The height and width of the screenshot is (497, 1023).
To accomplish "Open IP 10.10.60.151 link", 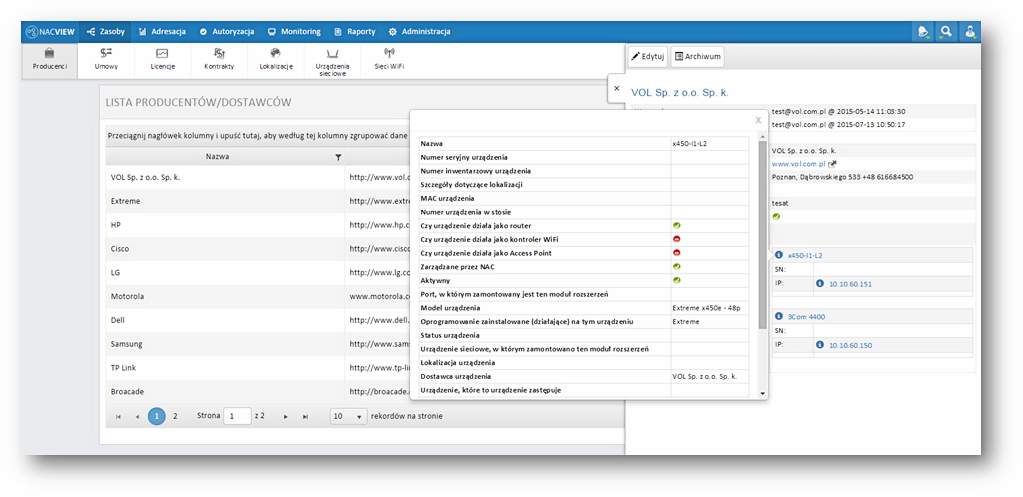I will pyautogui.click(x=850, y=284).
